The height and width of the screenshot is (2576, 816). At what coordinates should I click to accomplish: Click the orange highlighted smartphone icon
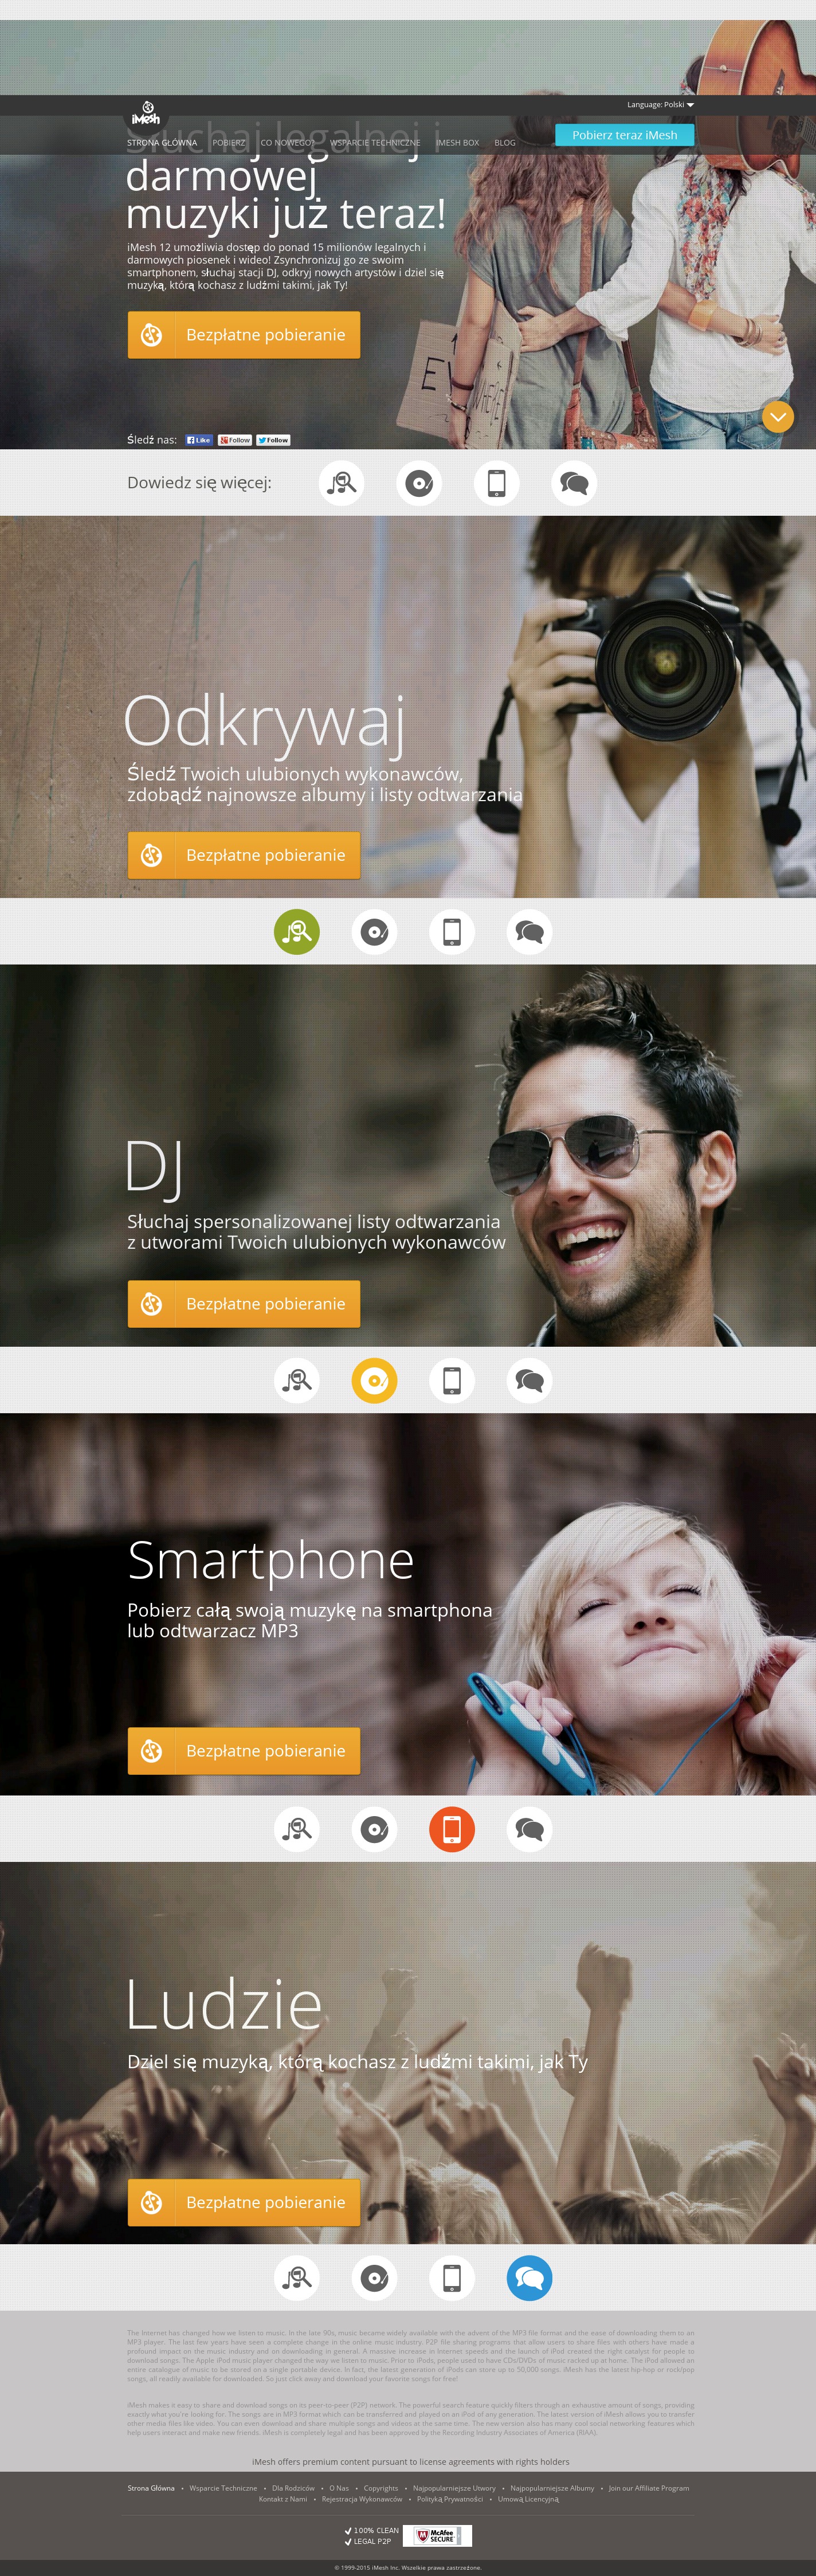452,1829
